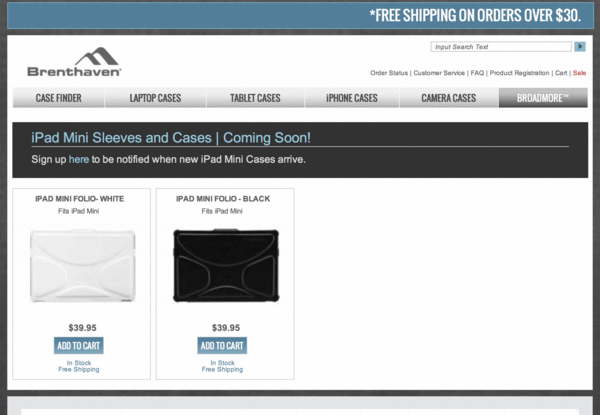Click 'Free Shipping' text under black folio

pyautogui.click(x=222, y=369)
